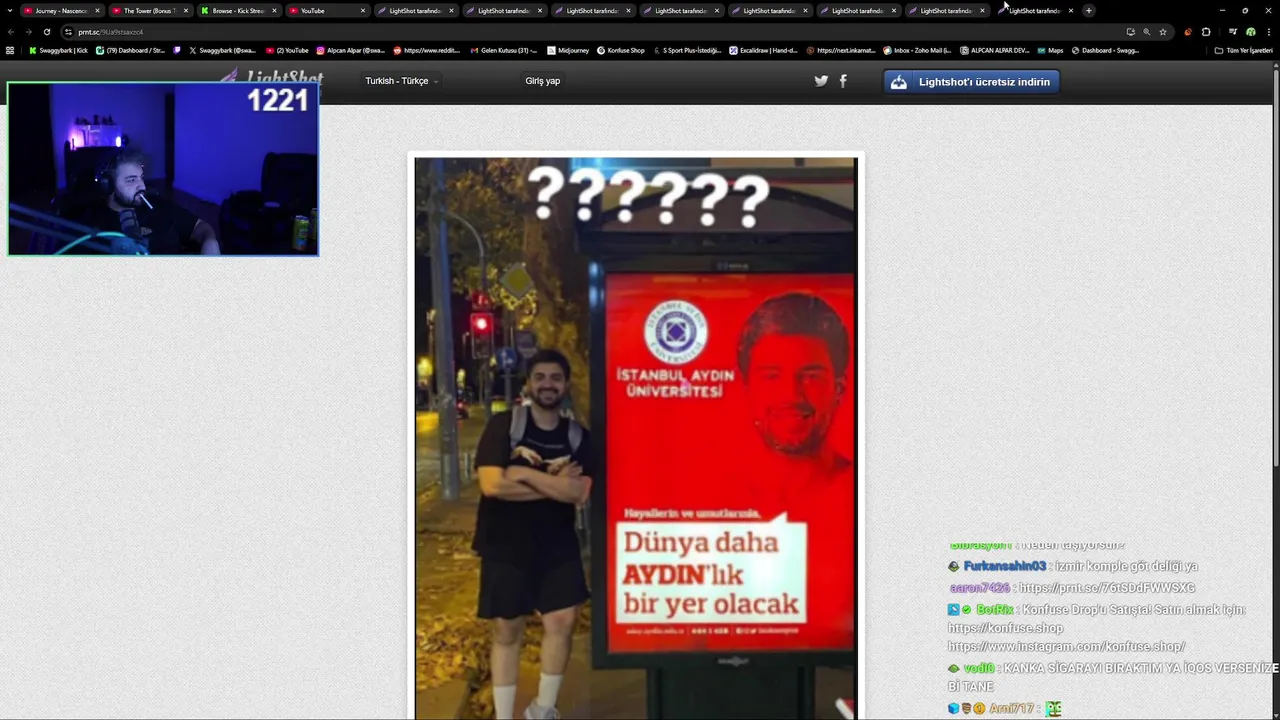Screen dimensions: 1280x720
Task: Go back with the browser back arrow
Action: [11, 32]
